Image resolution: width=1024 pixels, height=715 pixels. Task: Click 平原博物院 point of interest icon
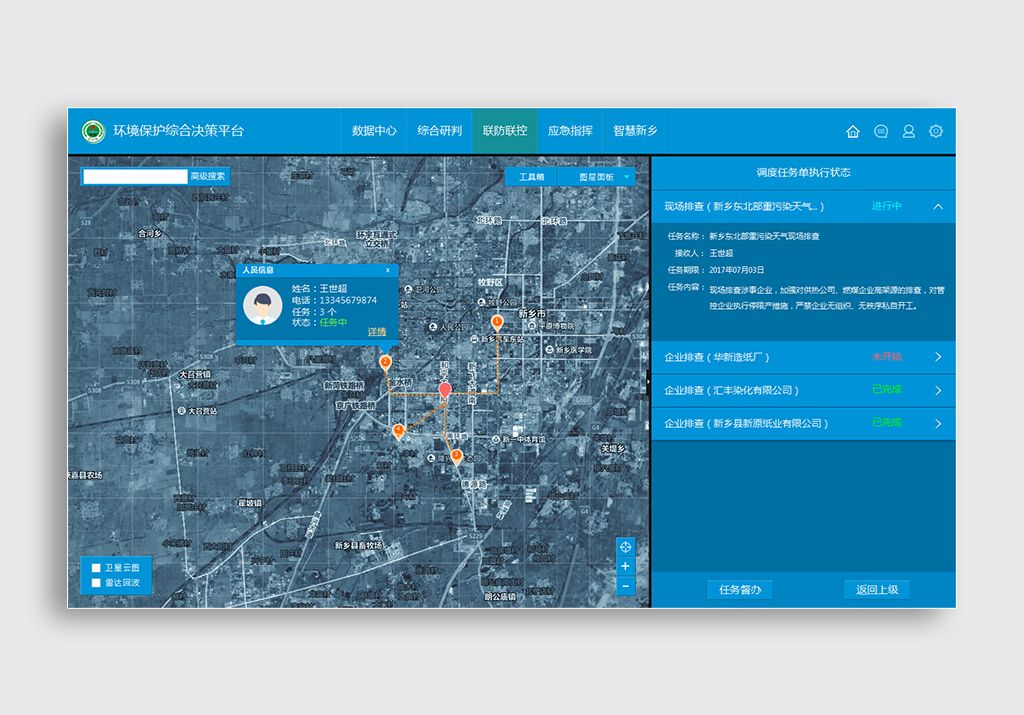coord(532,325)
